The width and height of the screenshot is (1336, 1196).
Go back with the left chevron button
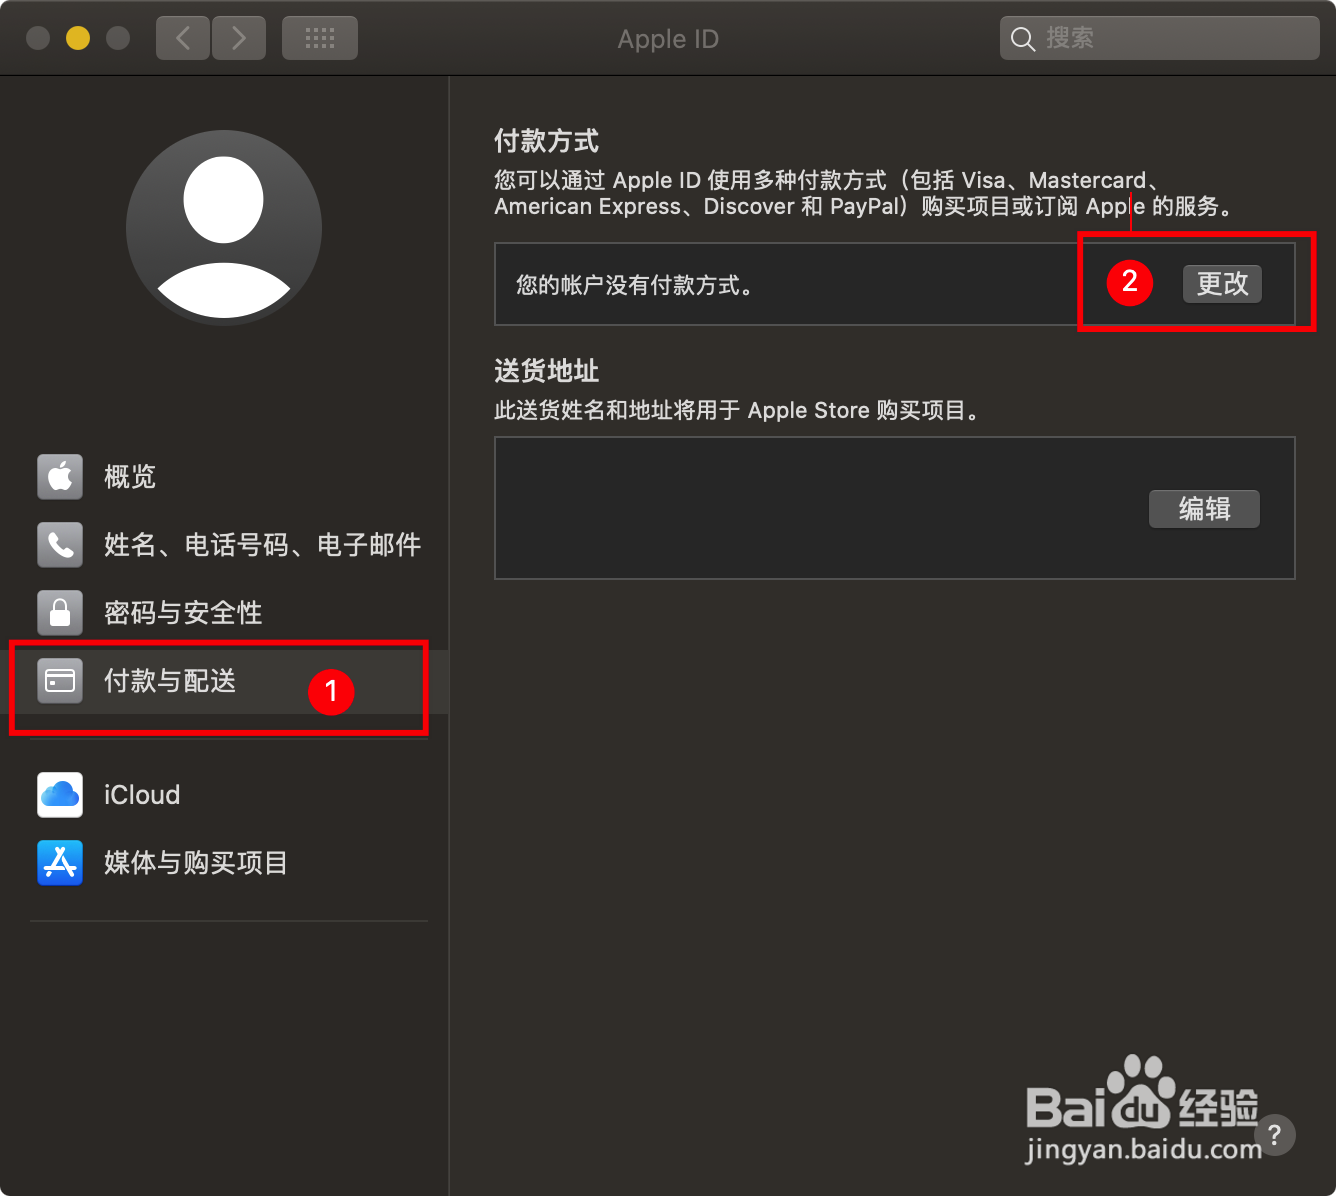pos(183,39)
